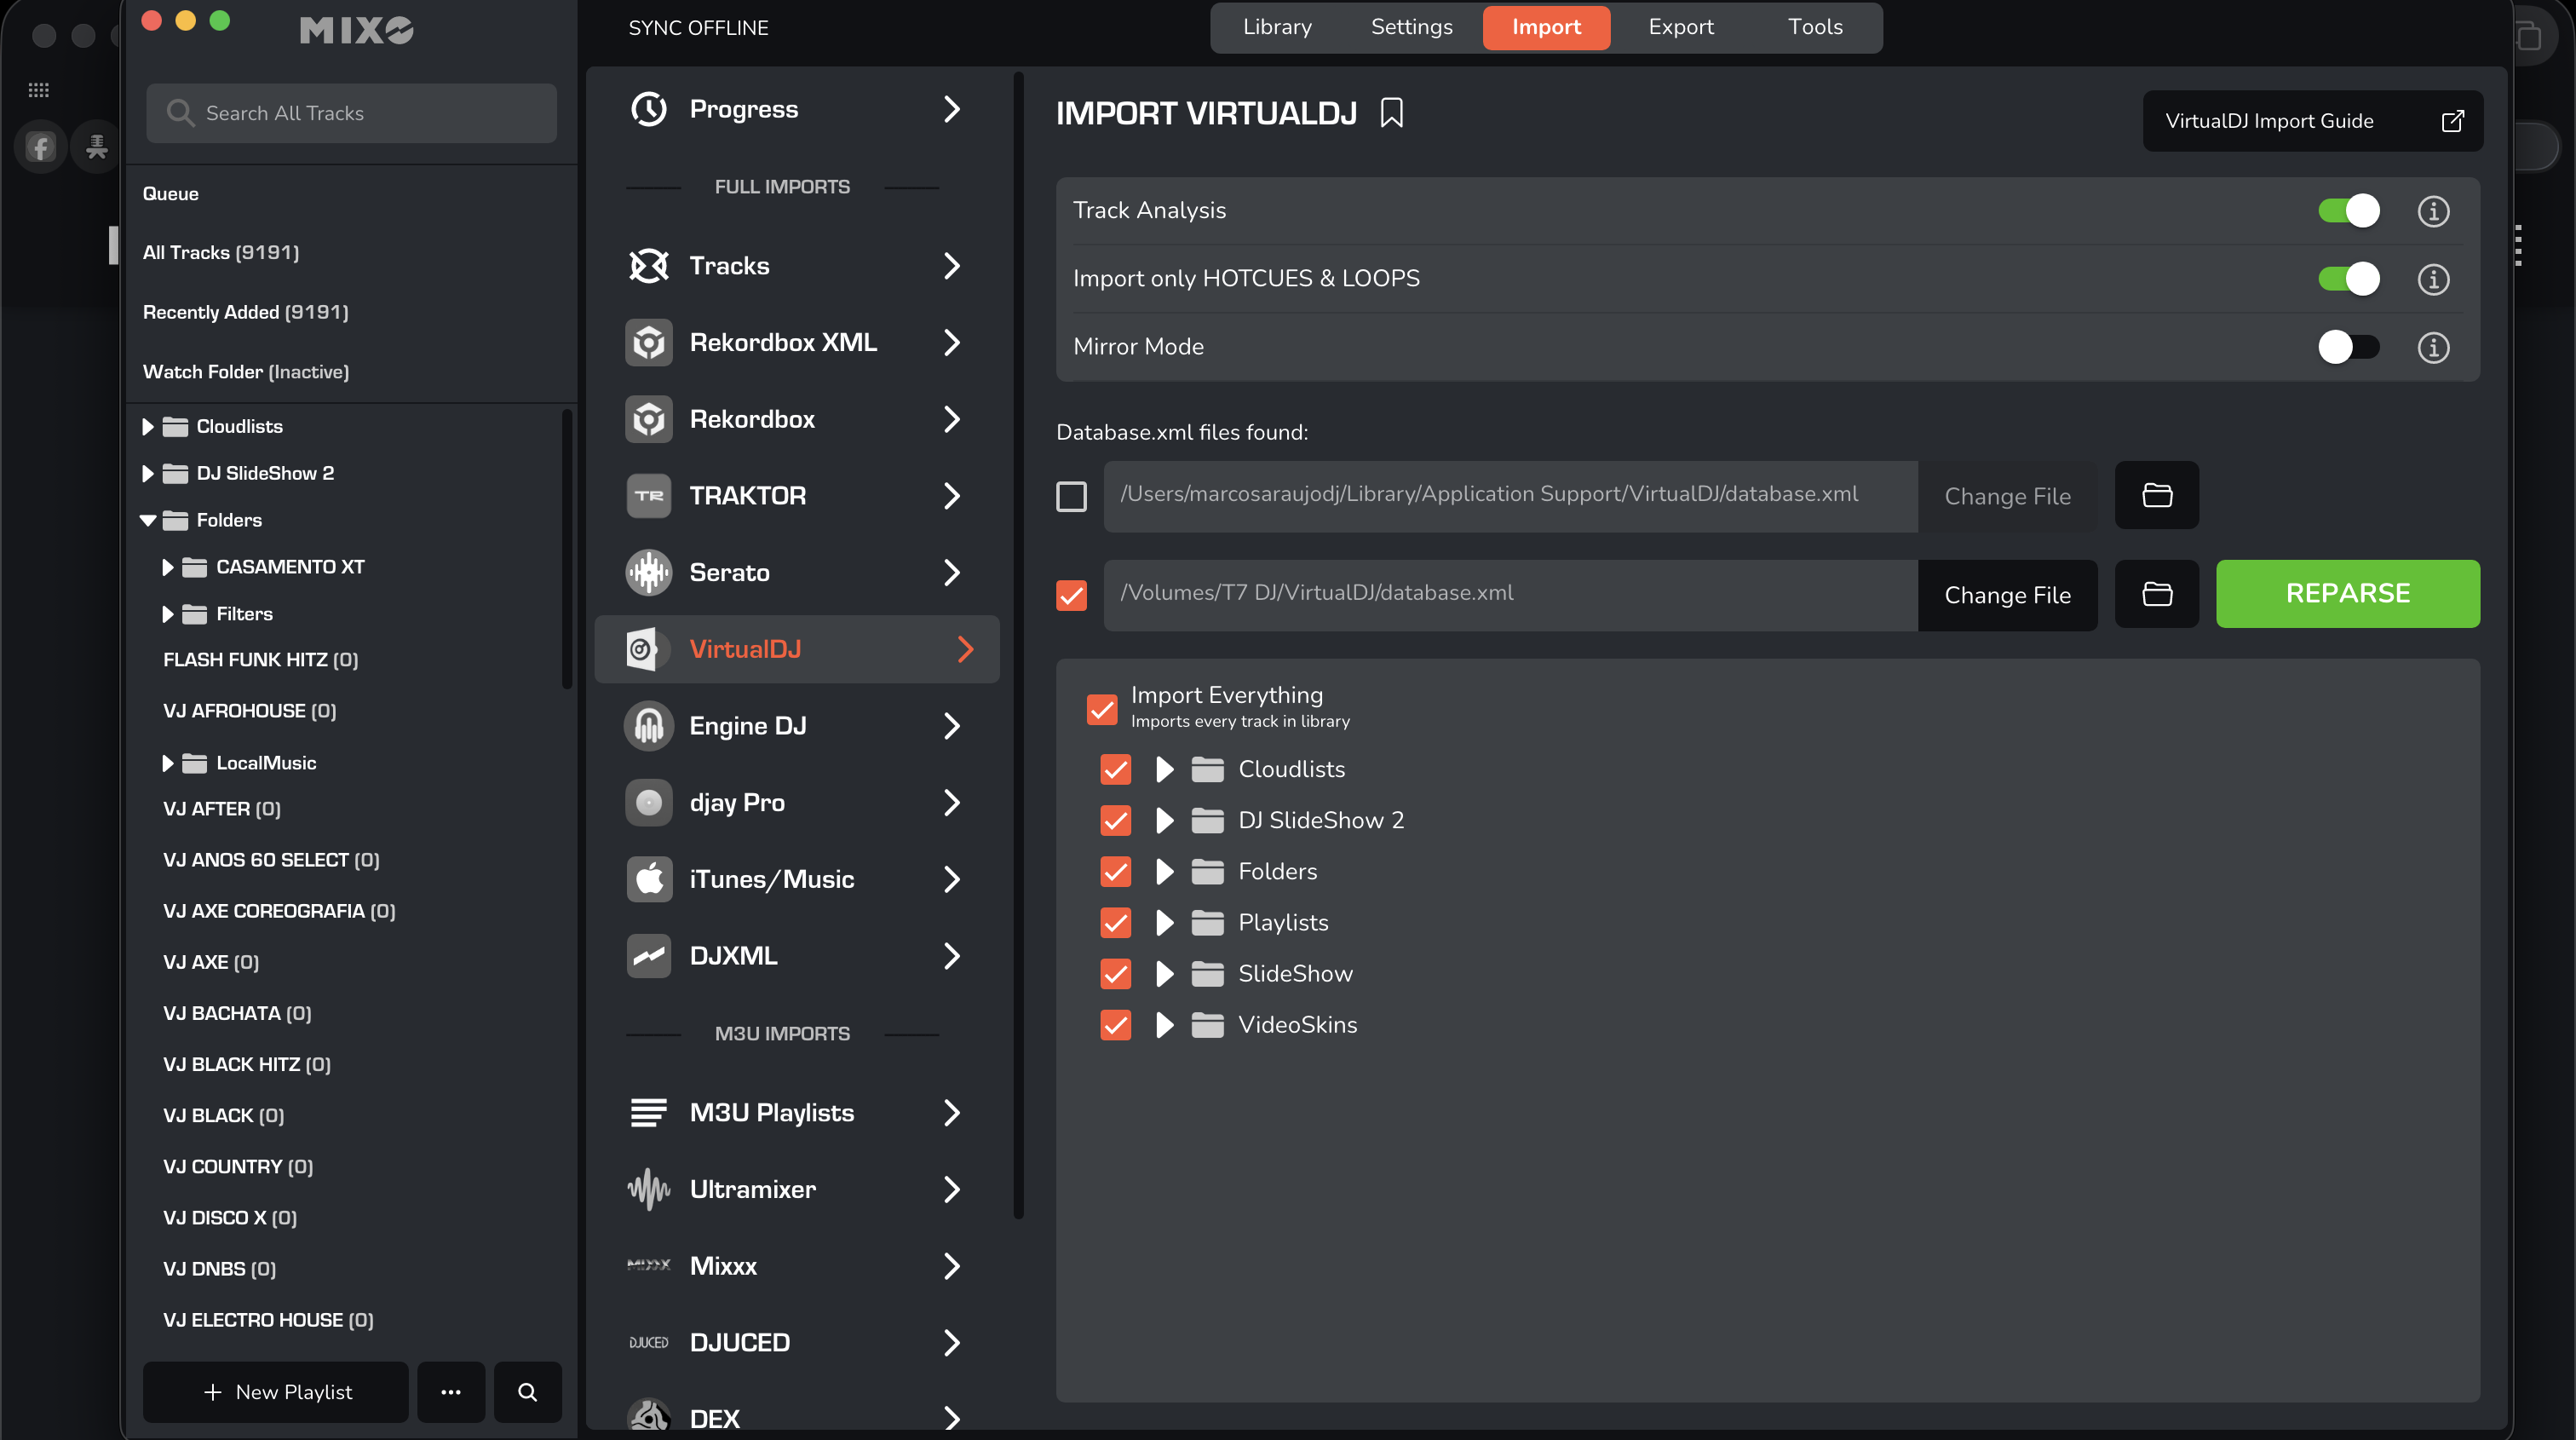Expand SlideShow in the import list

click(1164, 974)
